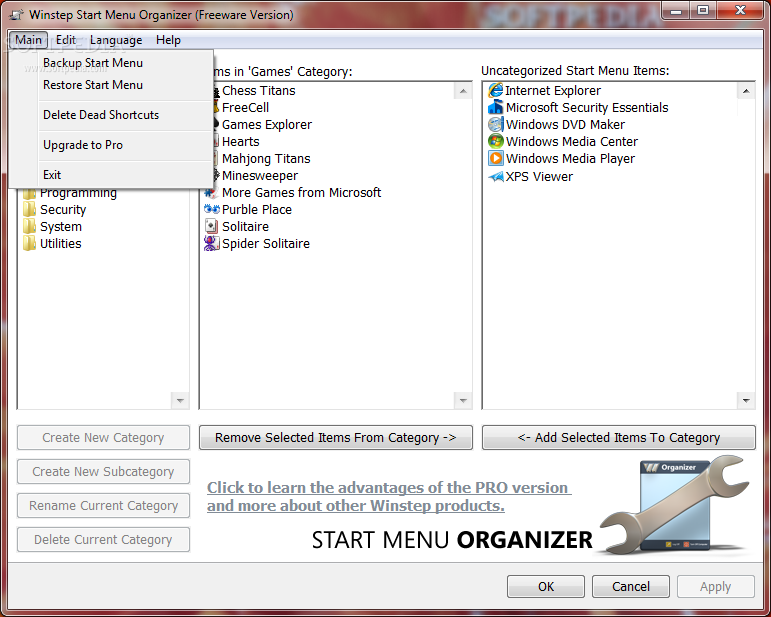Click the Windows Media Center icon

pos(496,142)
